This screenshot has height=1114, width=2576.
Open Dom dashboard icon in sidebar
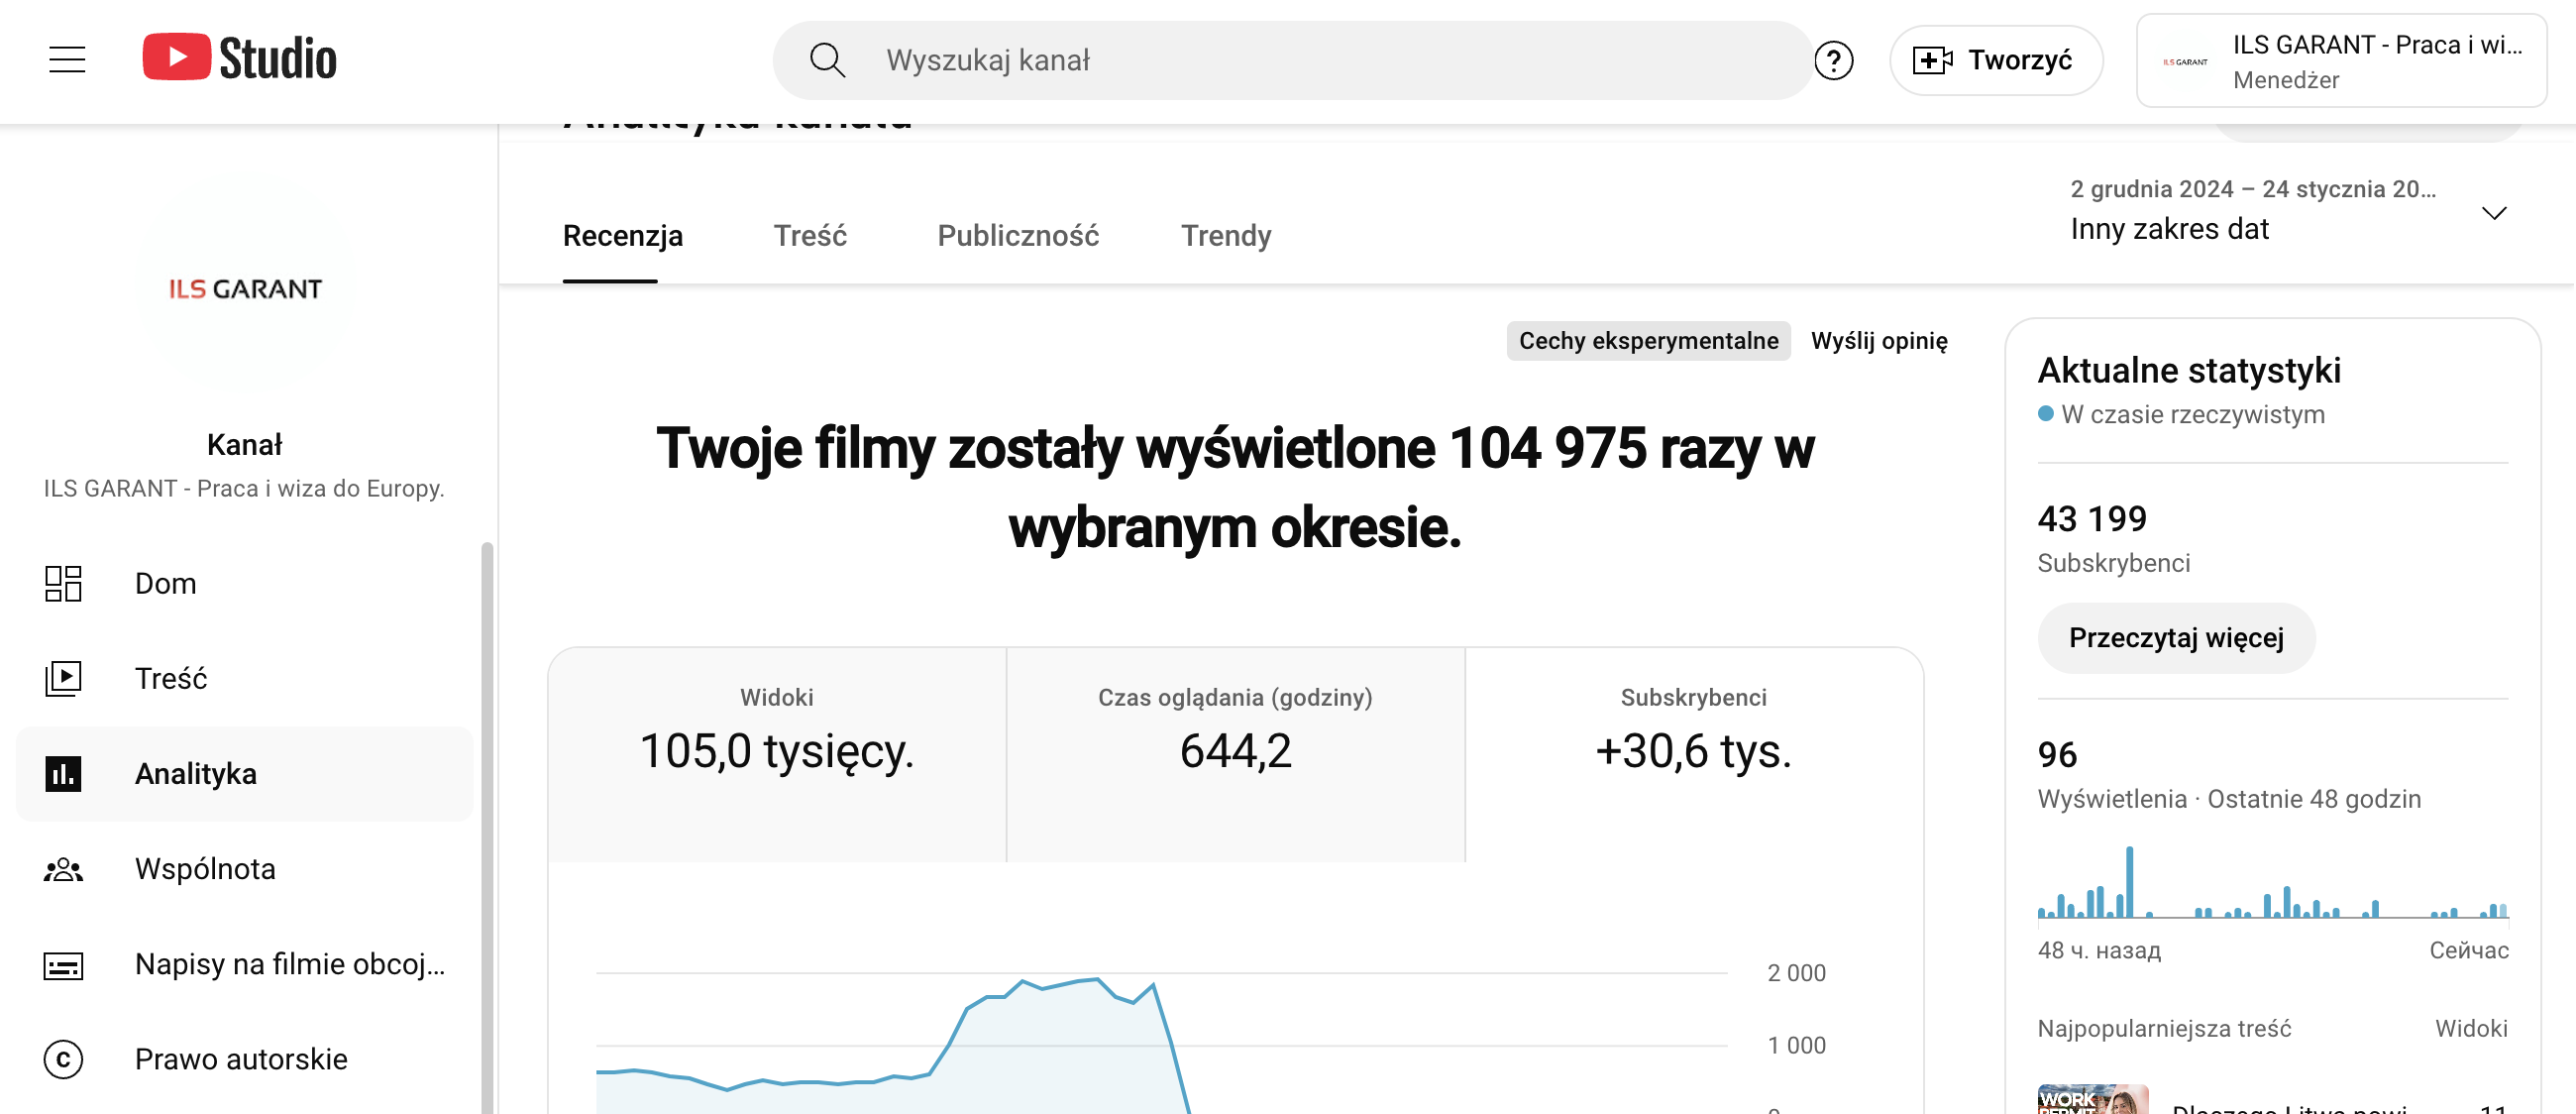tap(63, 583)
